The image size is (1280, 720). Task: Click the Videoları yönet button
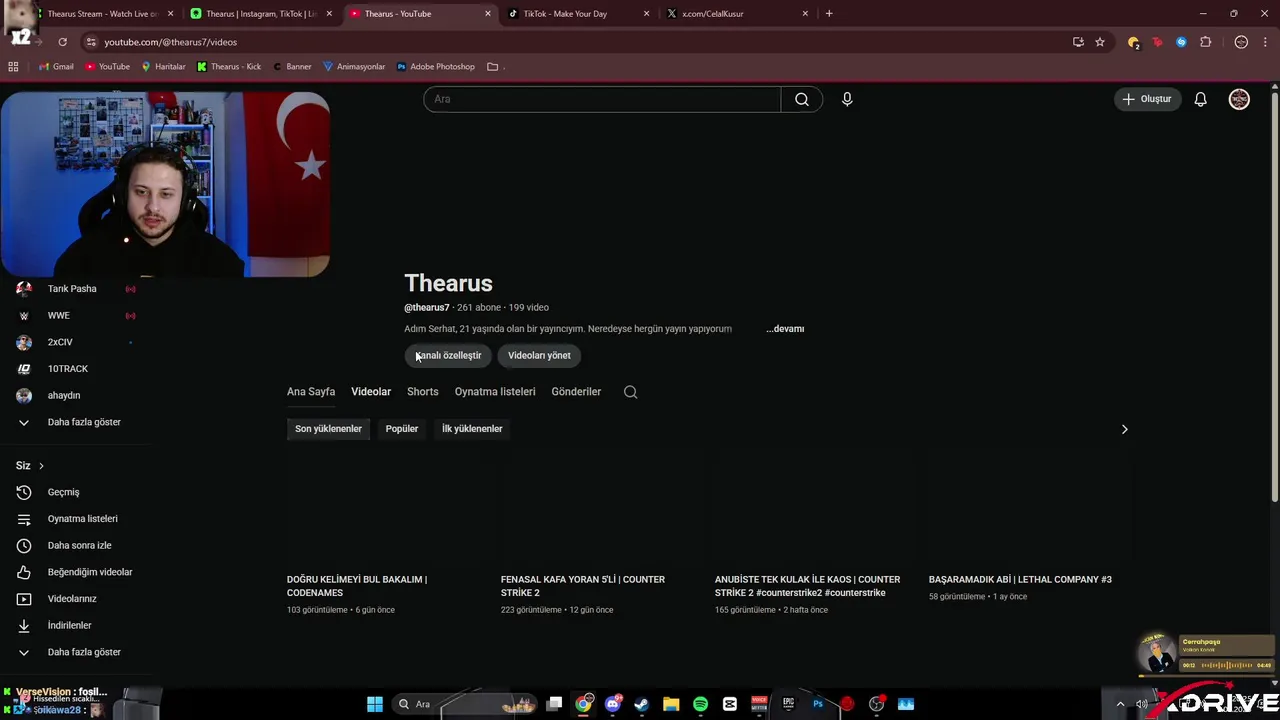[x=539, y=356]
